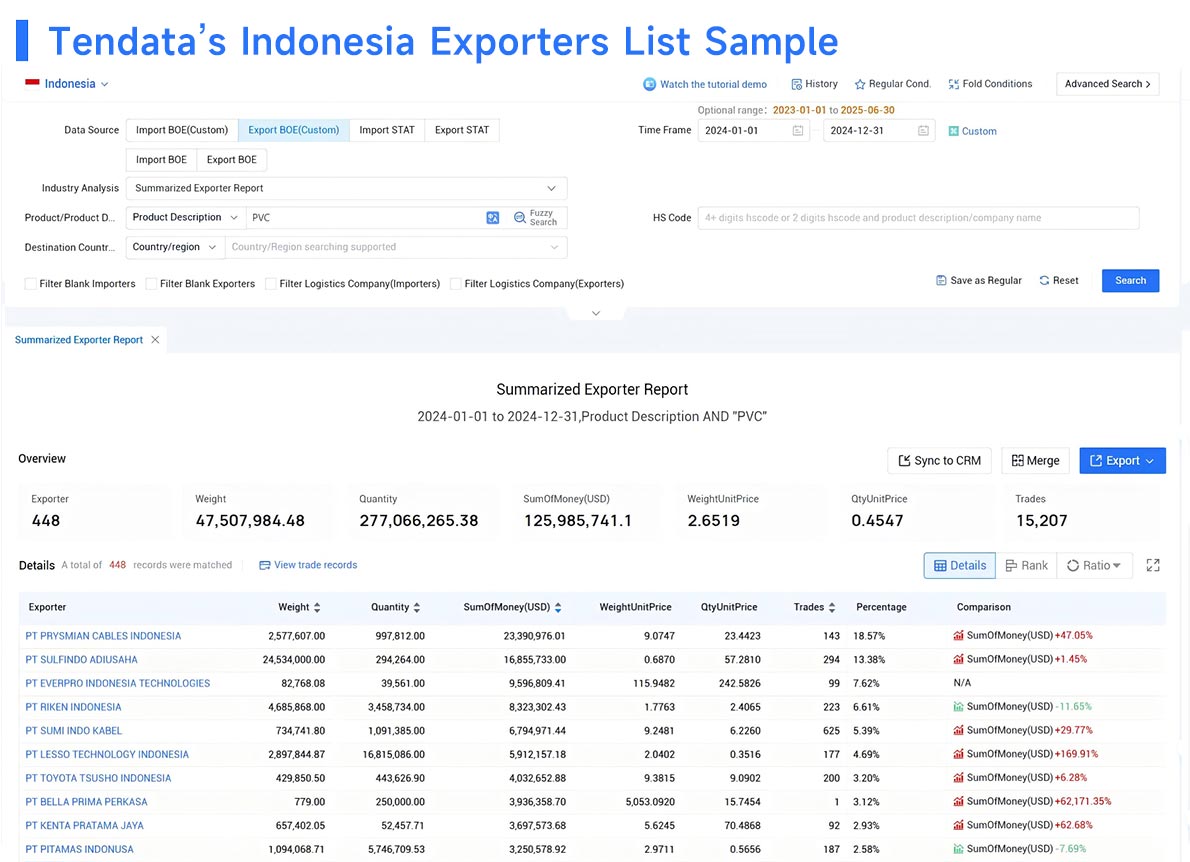This screenshot has width=1190, height=862.
Task: Click the 2024-12-31 end date field
Action: pyautogui.click(x=879, y=131)
